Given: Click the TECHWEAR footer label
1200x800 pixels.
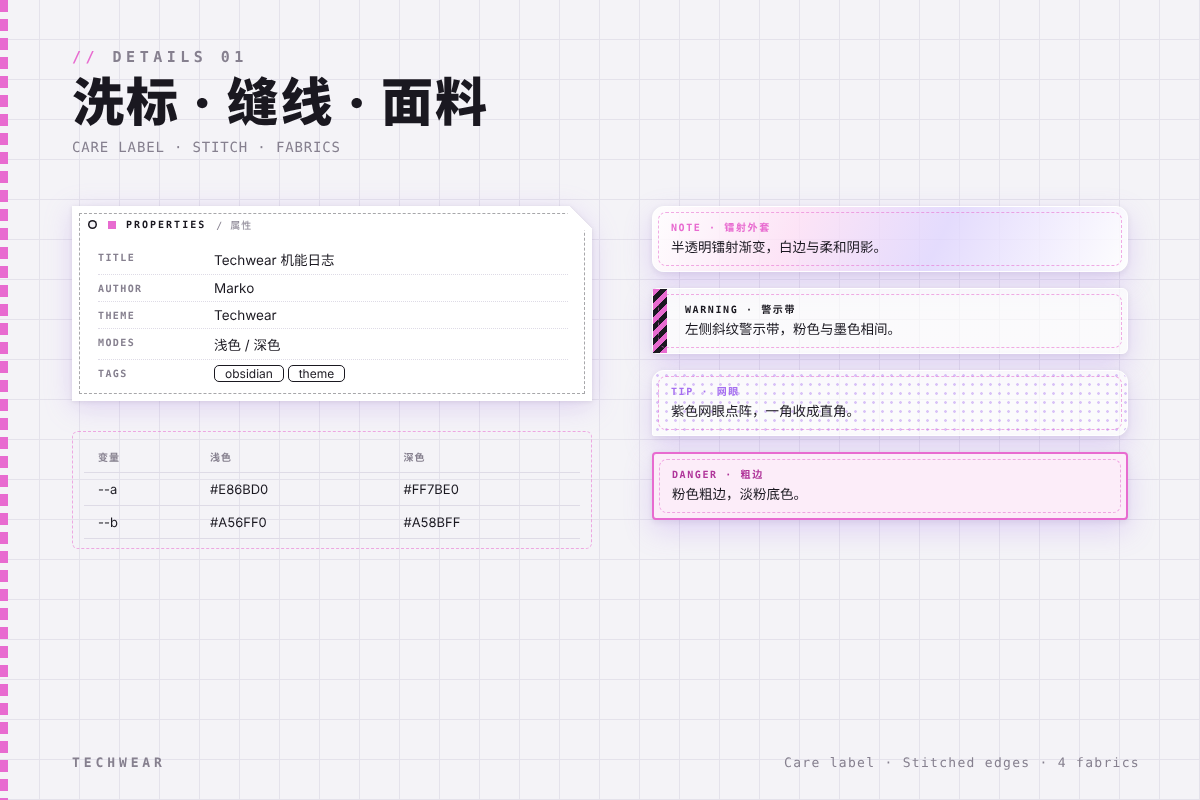Looking at the screenshot, I should (118, 763).
